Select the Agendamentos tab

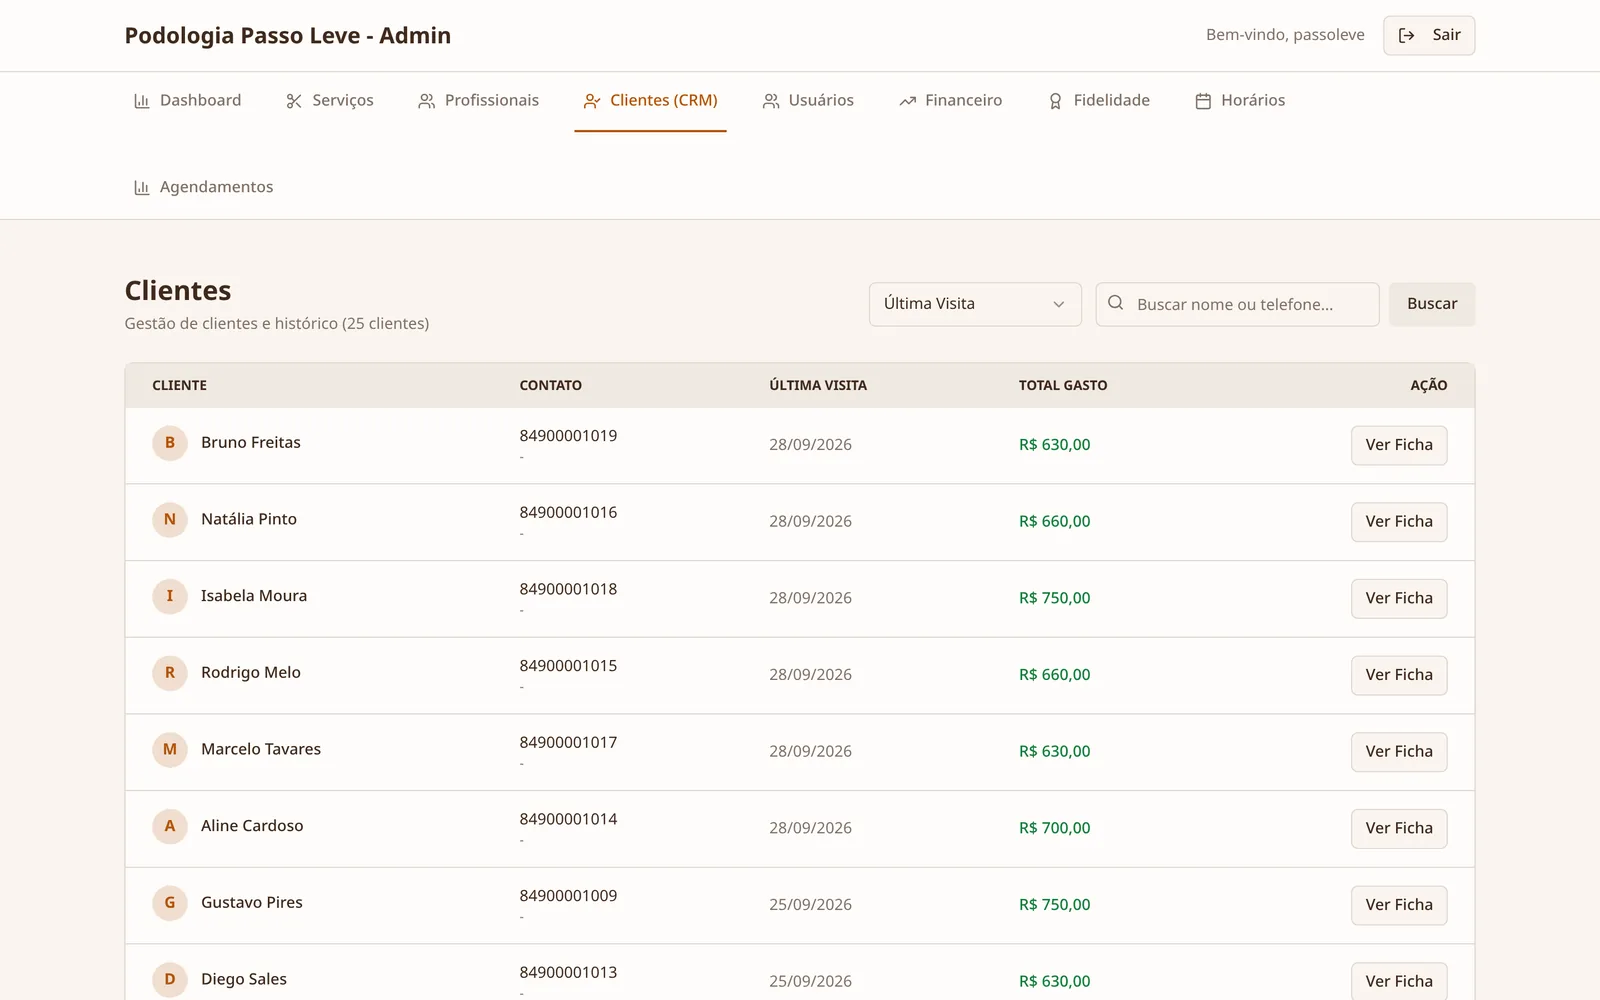click(x=204, y=188)
